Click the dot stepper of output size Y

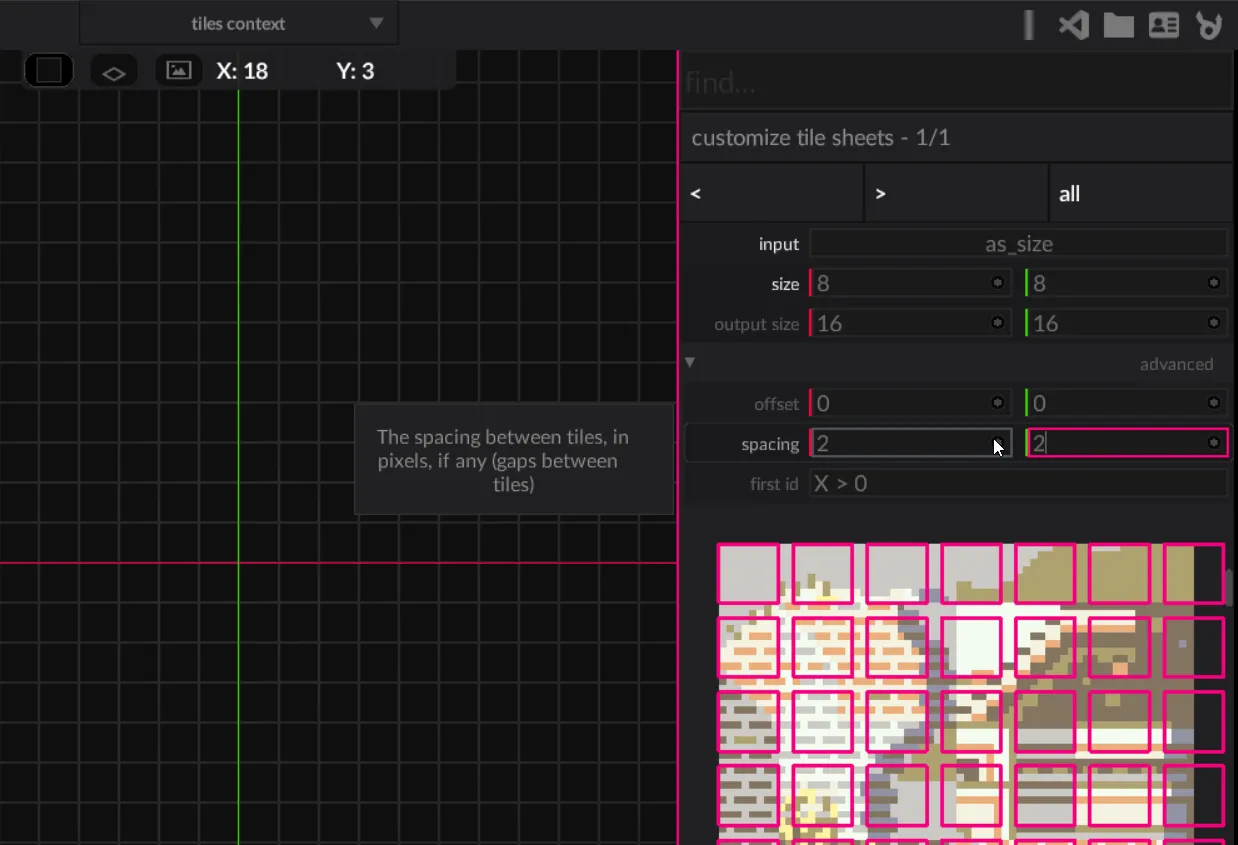[1213, 323]
